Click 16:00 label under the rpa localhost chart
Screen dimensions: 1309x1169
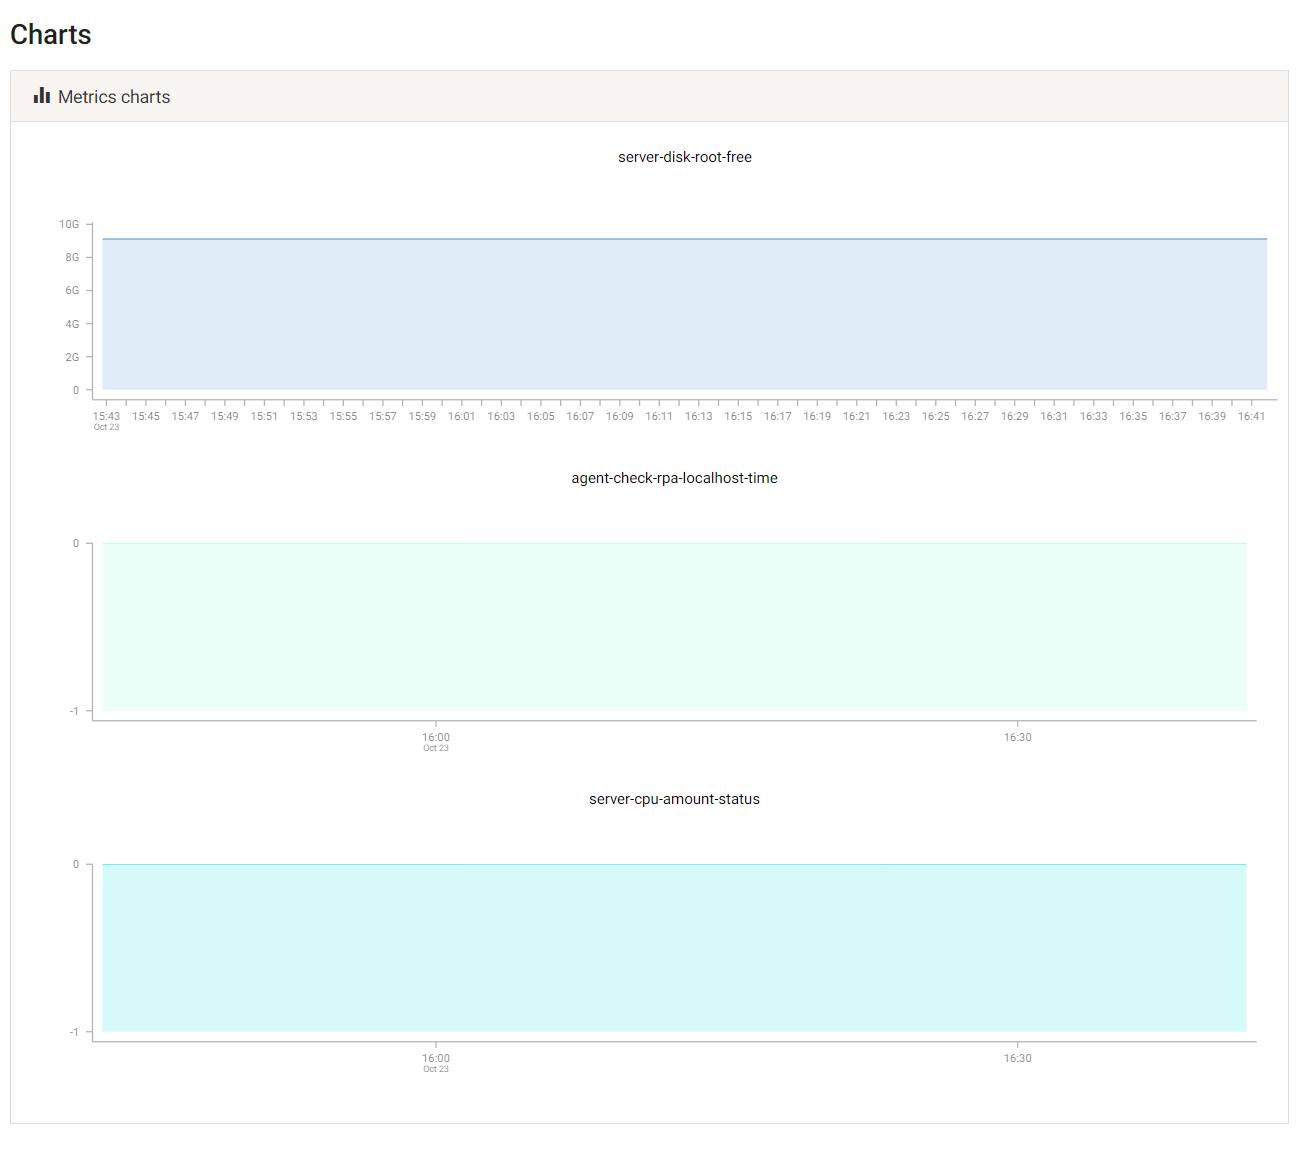coord(436,737)
